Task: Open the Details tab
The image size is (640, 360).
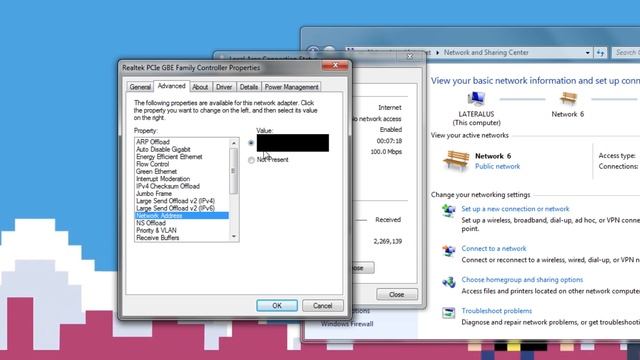Action: coord(249,87)
